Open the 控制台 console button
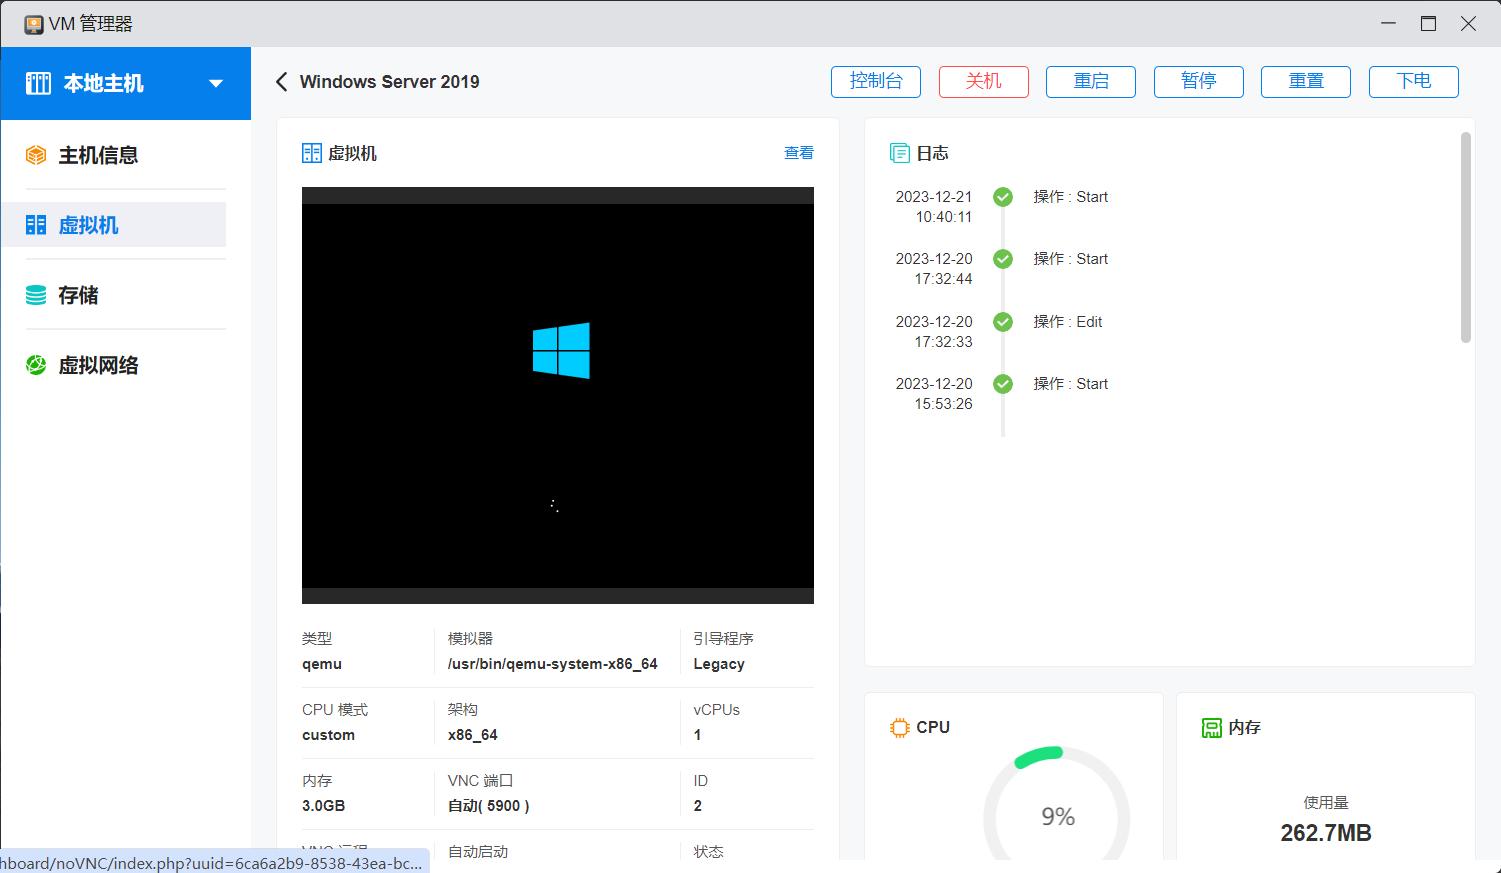Screen dimensions: 1501x873 tap(876, 82)
